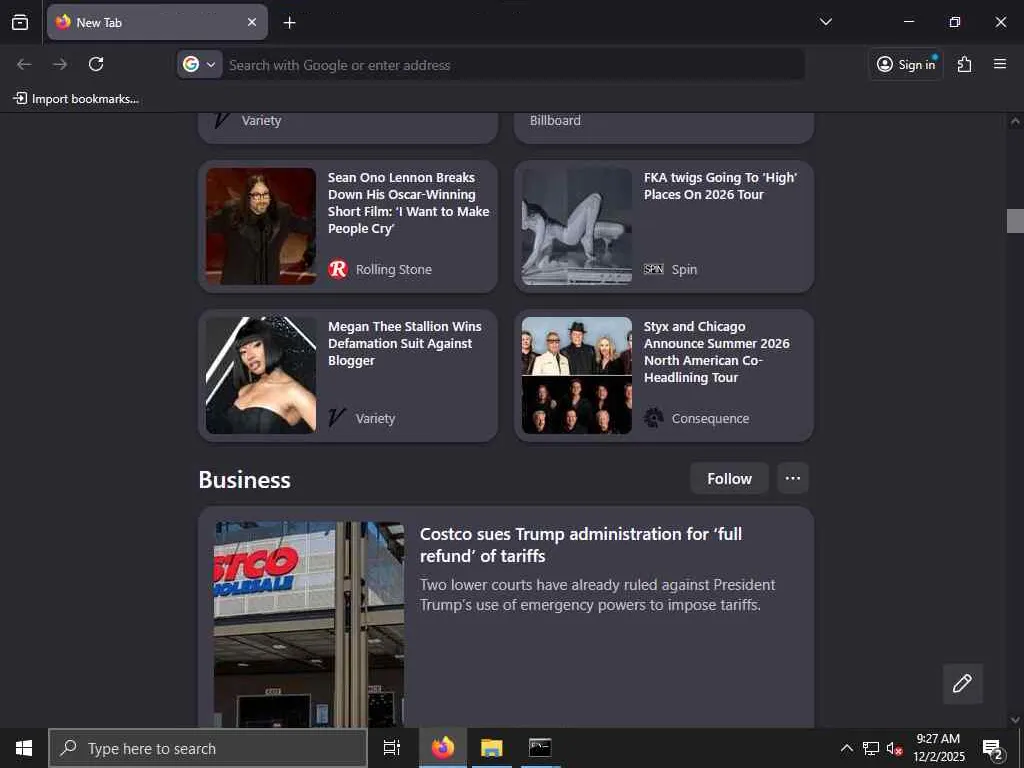Click the Spin source logo icon
1024x768 pixels.
coord(654,269)
